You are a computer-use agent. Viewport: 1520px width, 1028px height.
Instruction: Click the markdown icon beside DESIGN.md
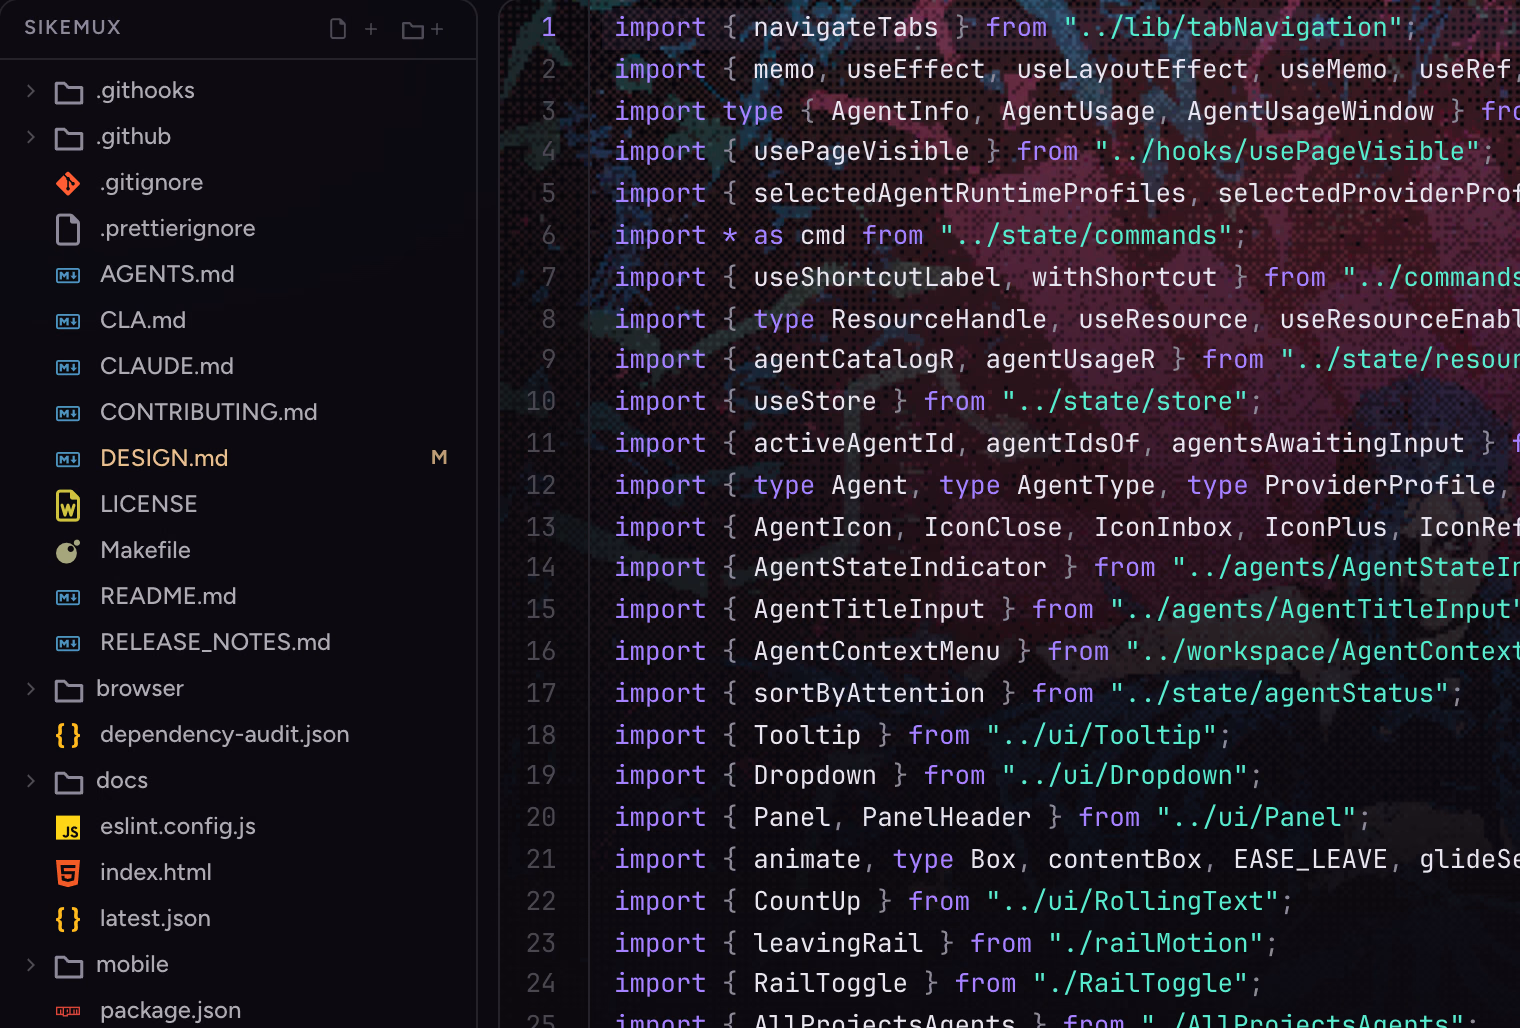pos(68,459)
